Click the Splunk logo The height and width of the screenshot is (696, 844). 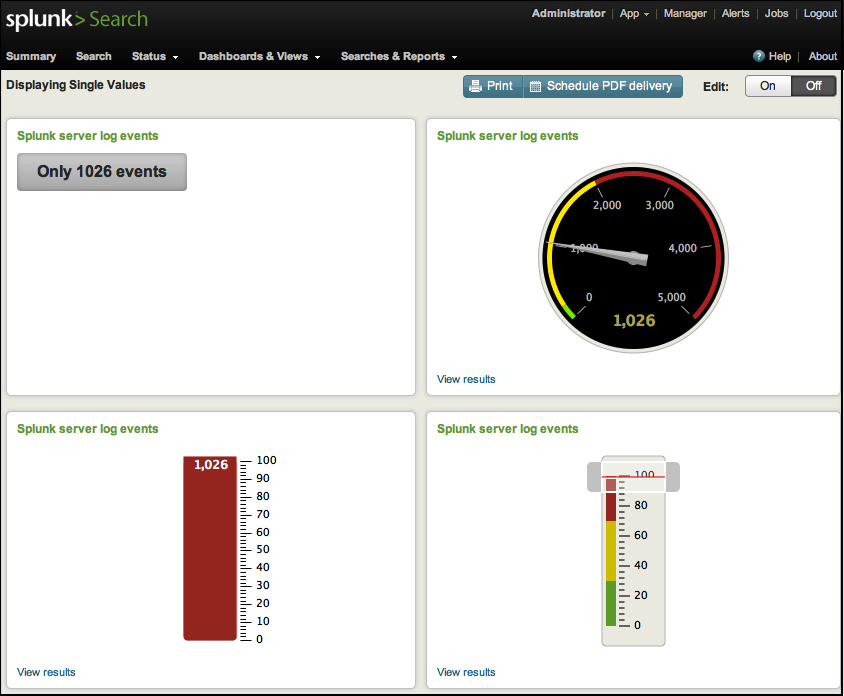76,19
